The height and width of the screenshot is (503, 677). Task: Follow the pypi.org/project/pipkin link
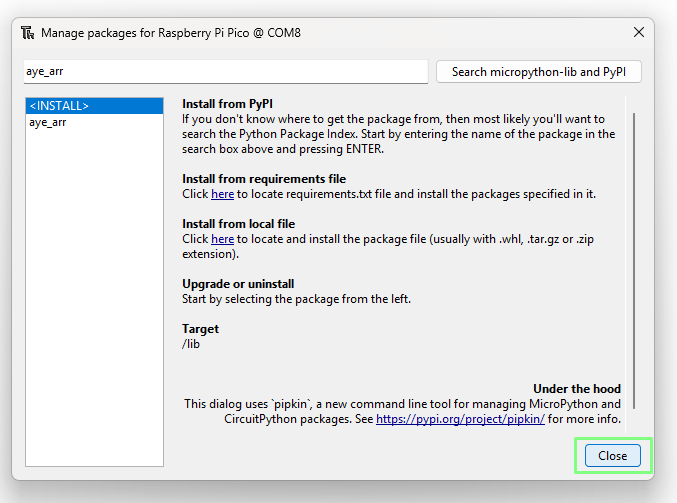click(x=460, y=419)
